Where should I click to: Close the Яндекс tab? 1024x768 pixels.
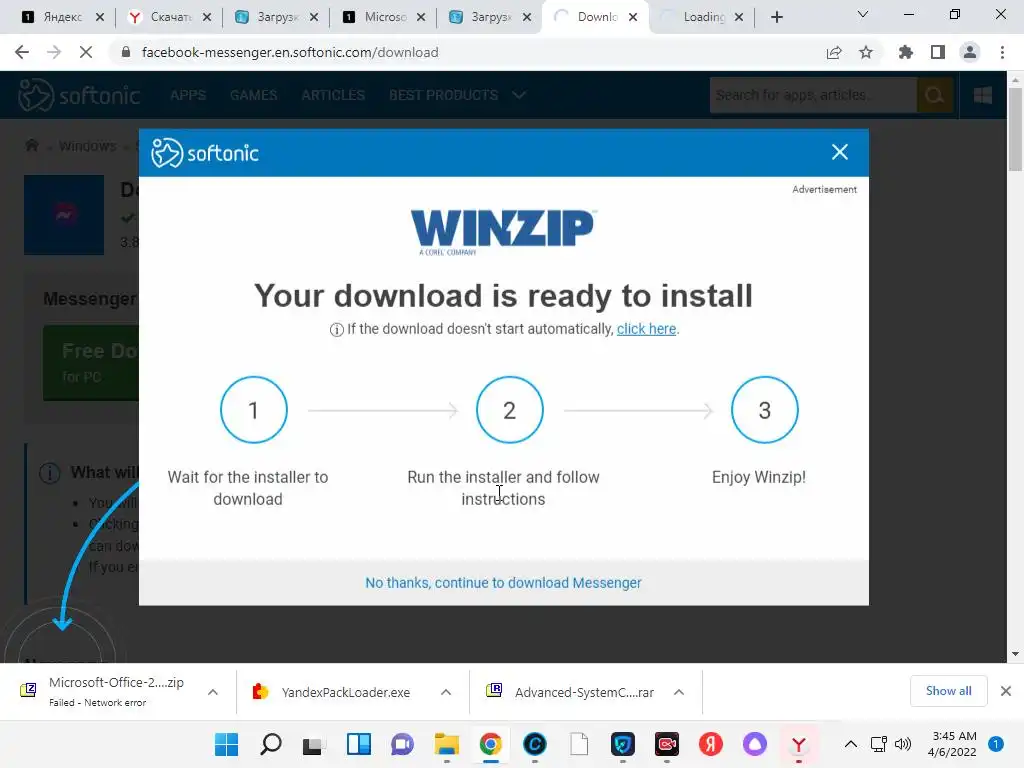pyautogui.click(x=100, y=17)
